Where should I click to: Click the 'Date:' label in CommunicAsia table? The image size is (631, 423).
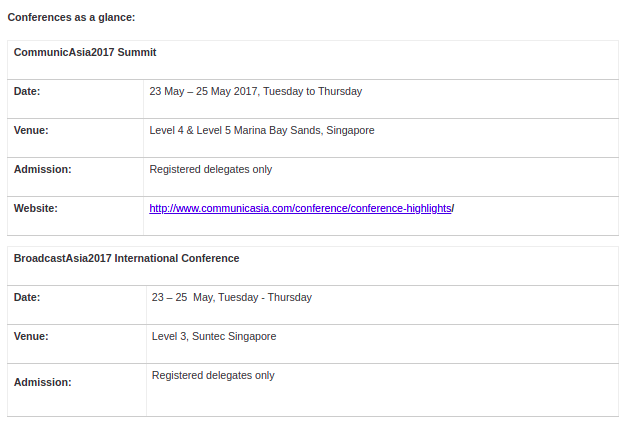pos(27,91)
